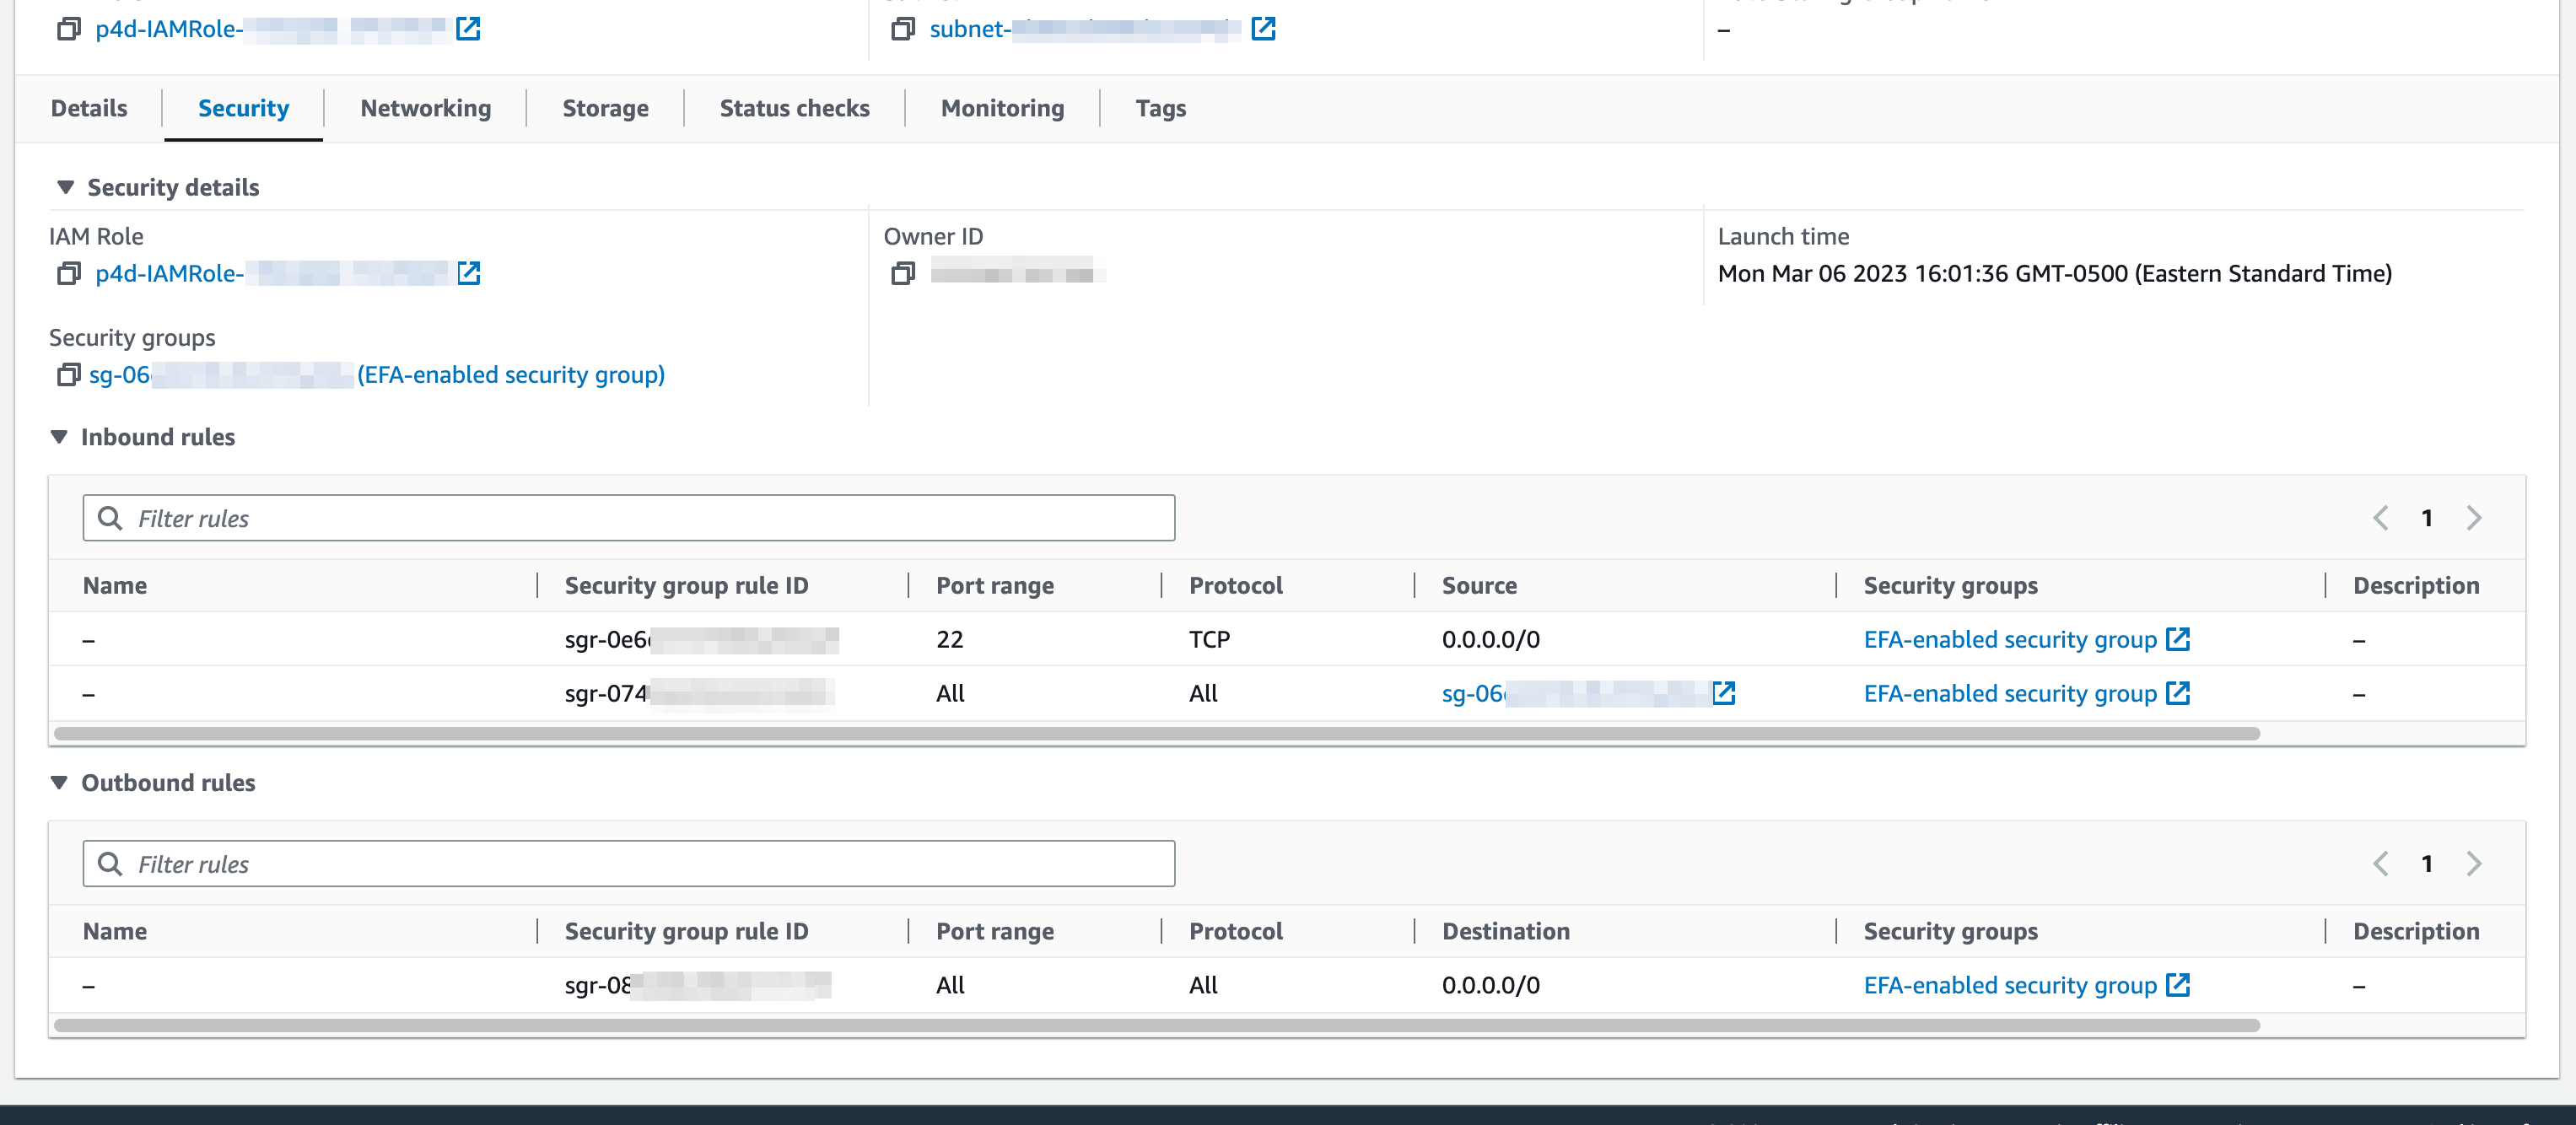The height and width of the screenshot is (1125, 2576).
Task: Copy the security group ID sg-06
Action: (x=68, y=375)
